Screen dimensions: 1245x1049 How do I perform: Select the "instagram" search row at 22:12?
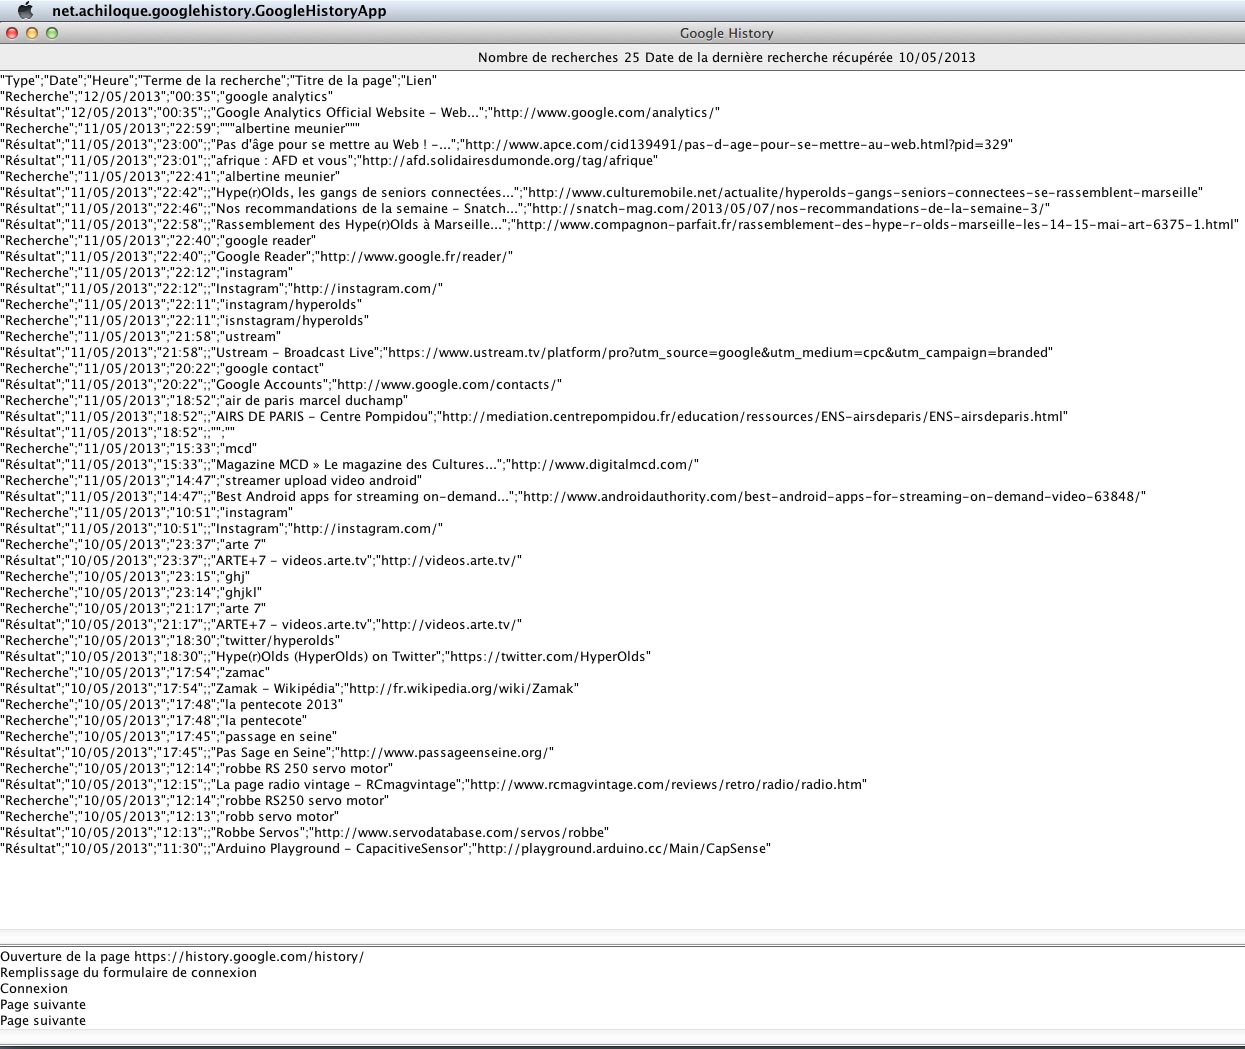(x=147, y=273)
